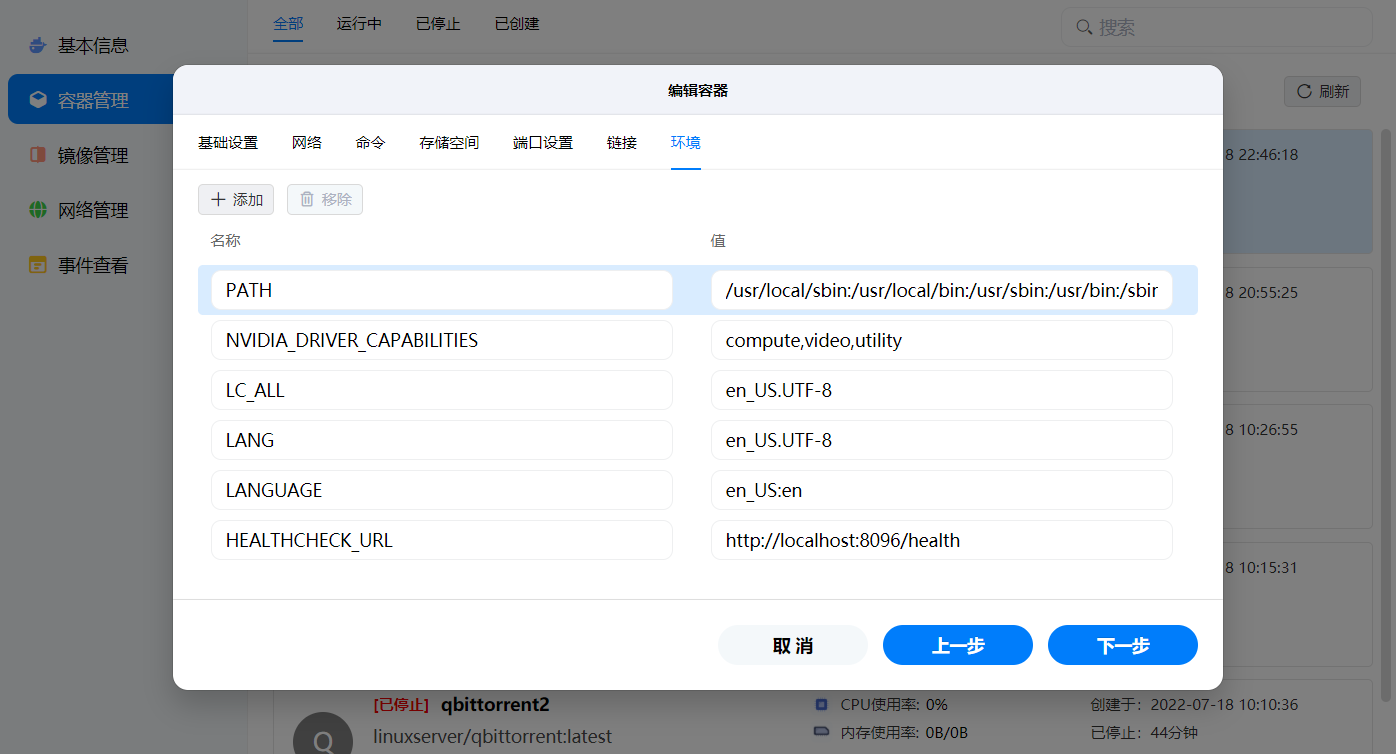Open the 命令 dialog tab
Viewport: 1396px width, 754px height.
point(370,143)
